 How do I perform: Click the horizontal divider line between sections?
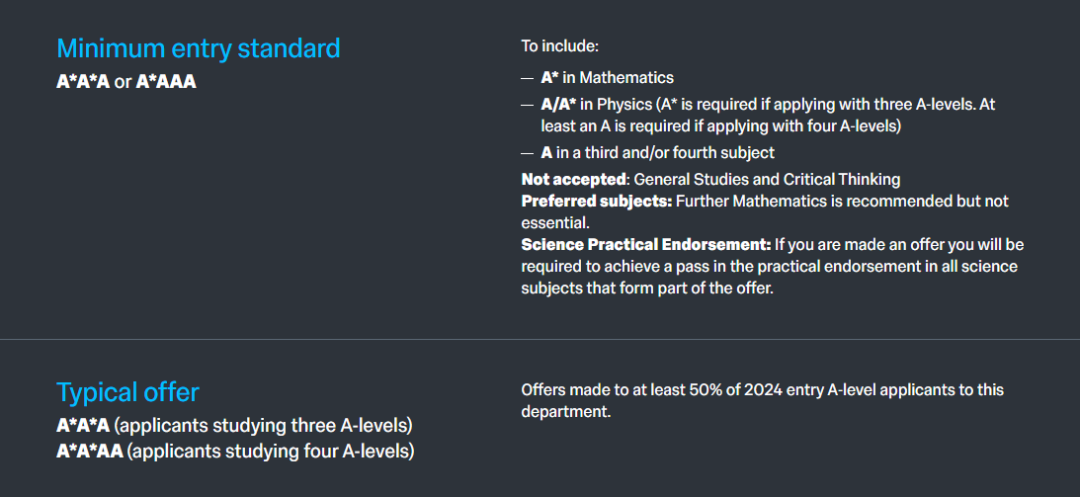point(540,340)
